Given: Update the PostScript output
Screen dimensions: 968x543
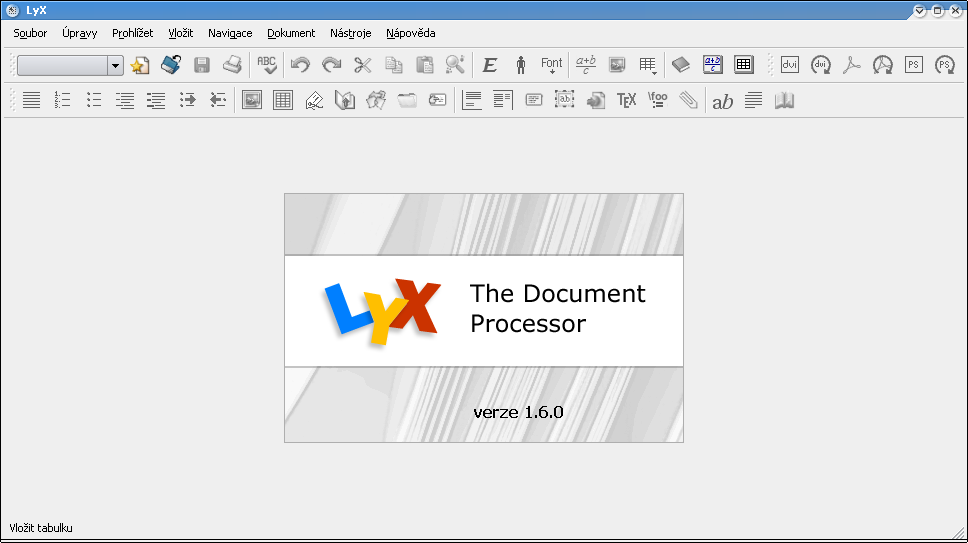Looking at the screenshot, I should point(945,65).
